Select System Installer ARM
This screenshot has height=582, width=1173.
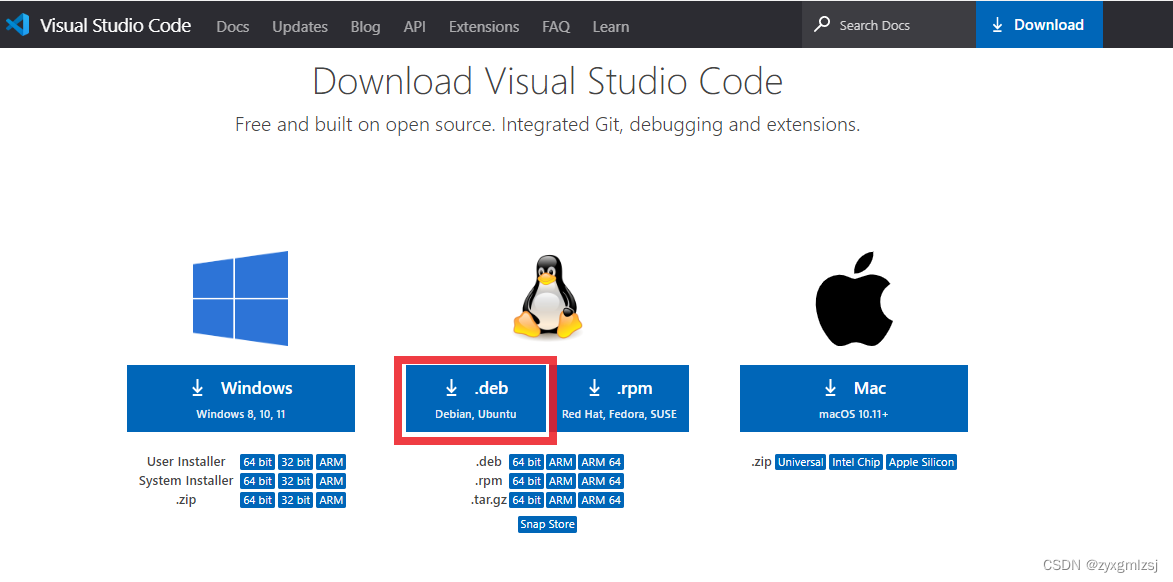[331, 481]
